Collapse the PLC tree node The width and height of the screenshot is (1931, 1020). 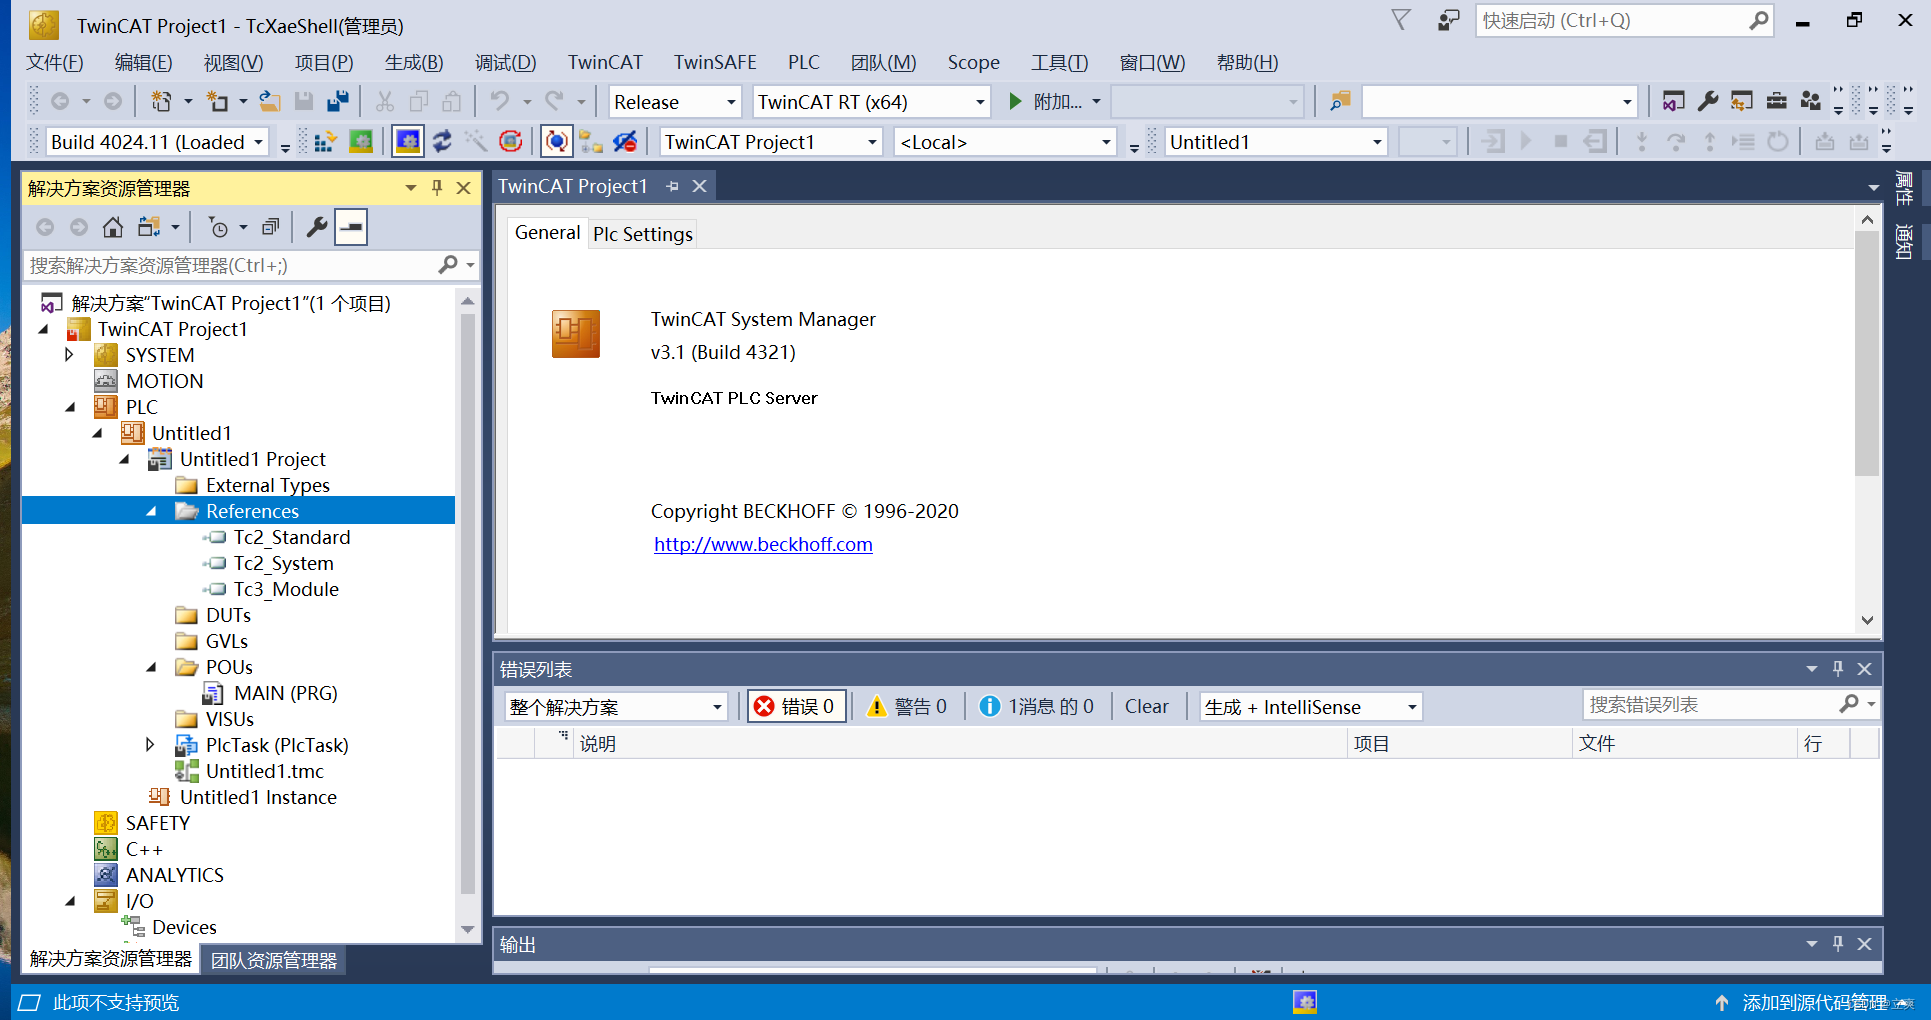point(70,407)
